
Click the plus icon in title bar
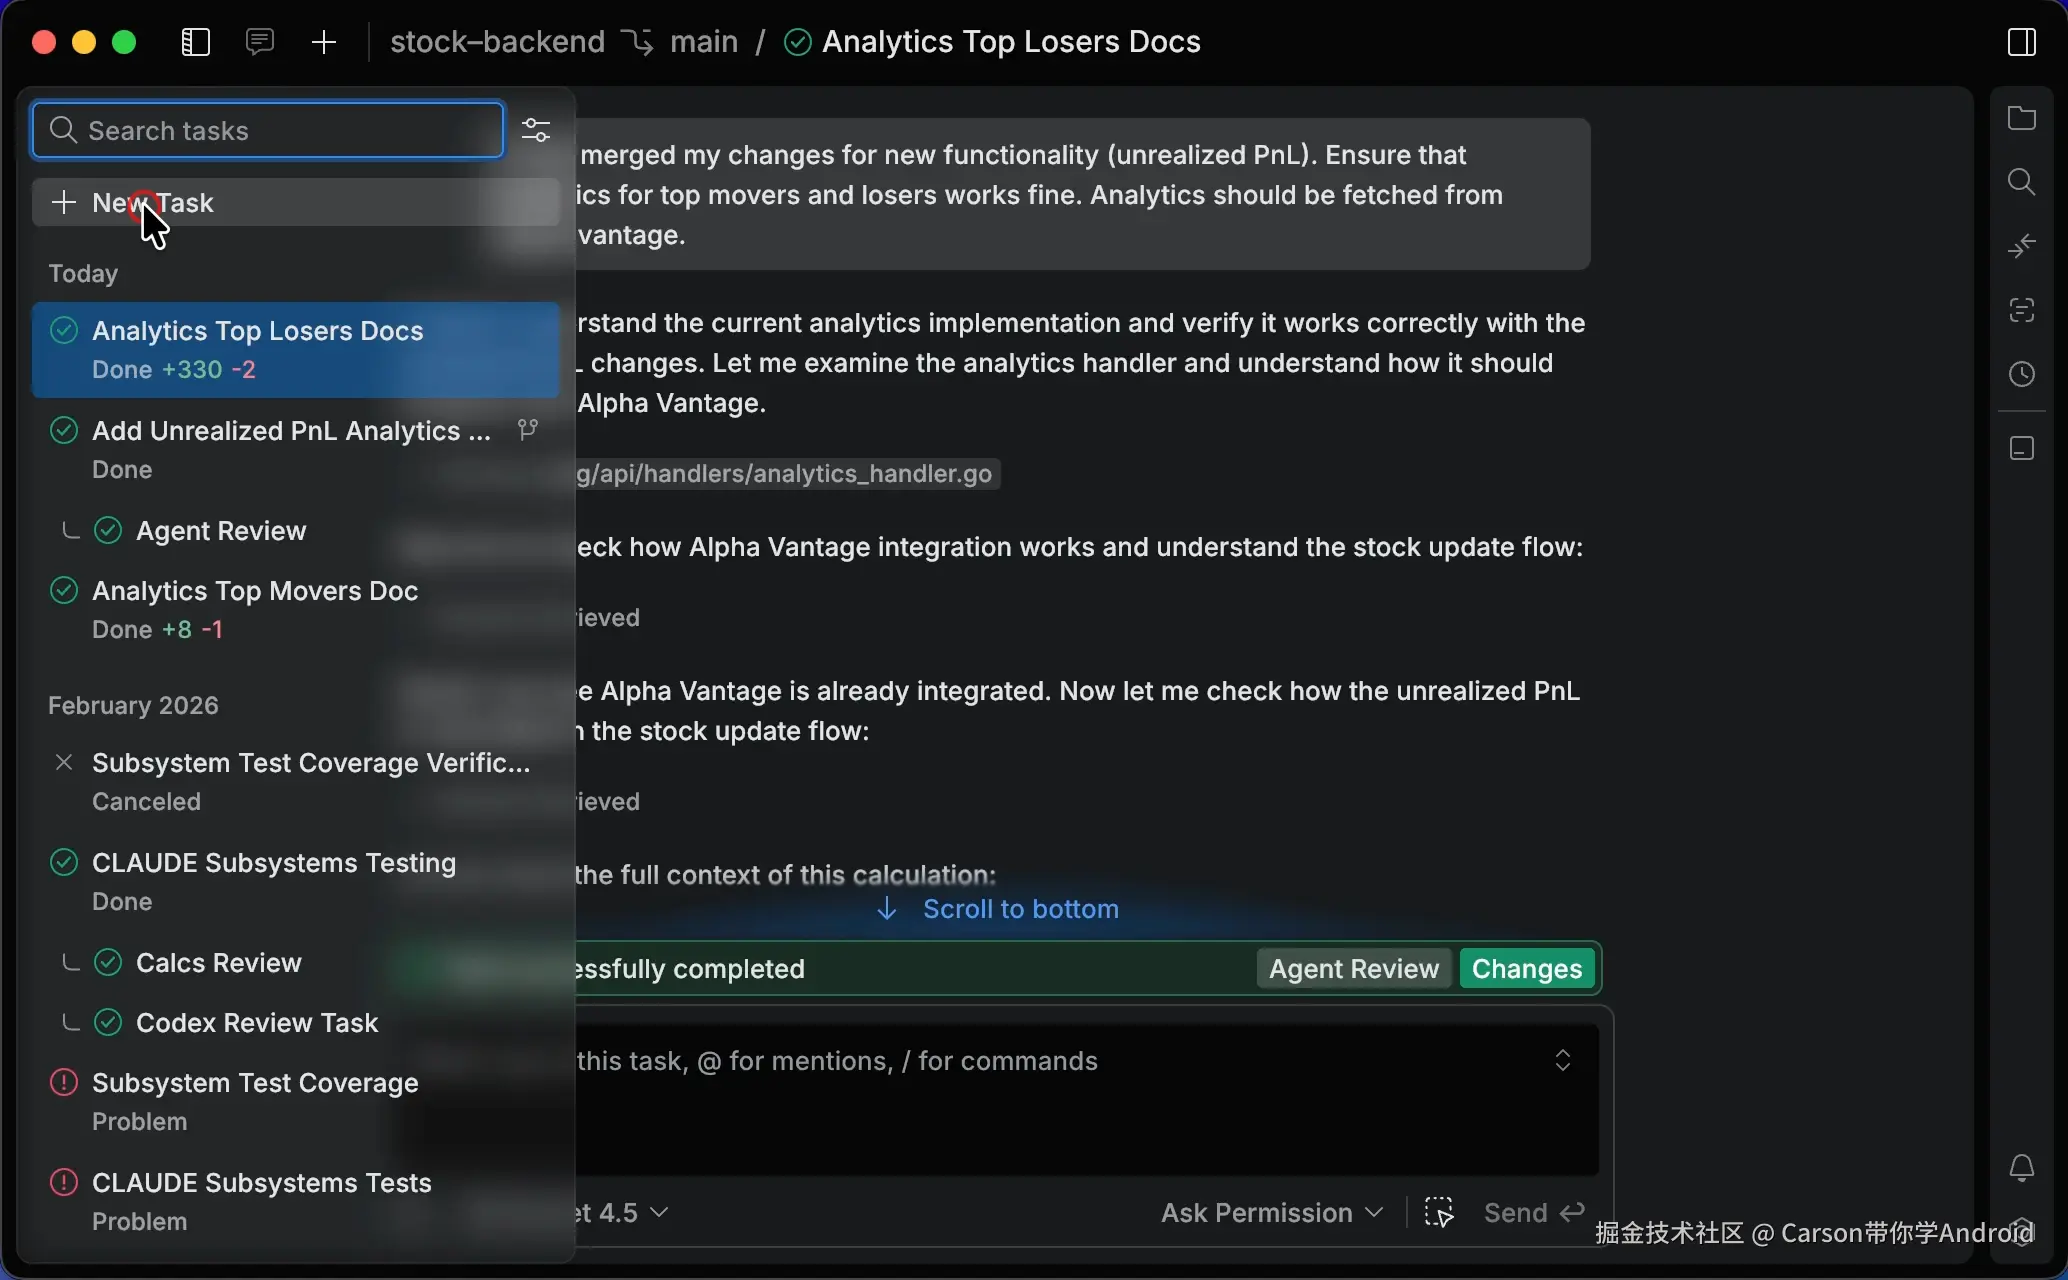tap(324, 42)
